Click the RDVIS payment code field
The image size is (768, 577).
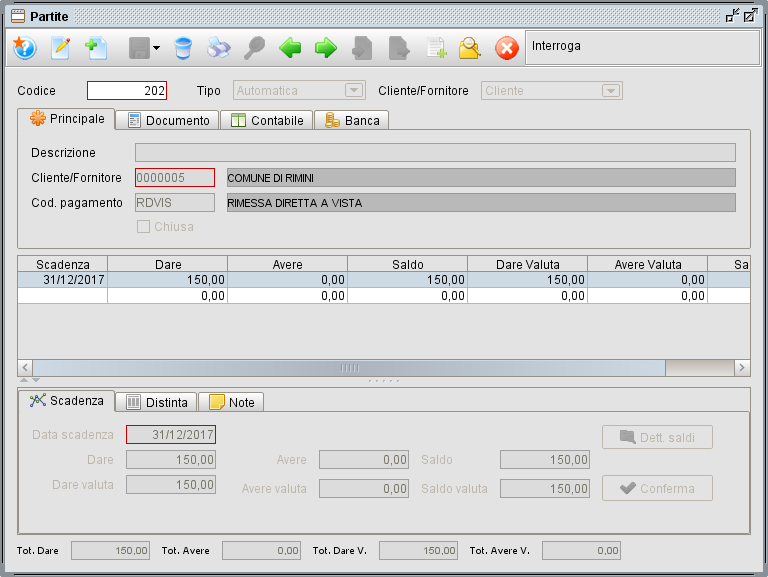point(175,202)
